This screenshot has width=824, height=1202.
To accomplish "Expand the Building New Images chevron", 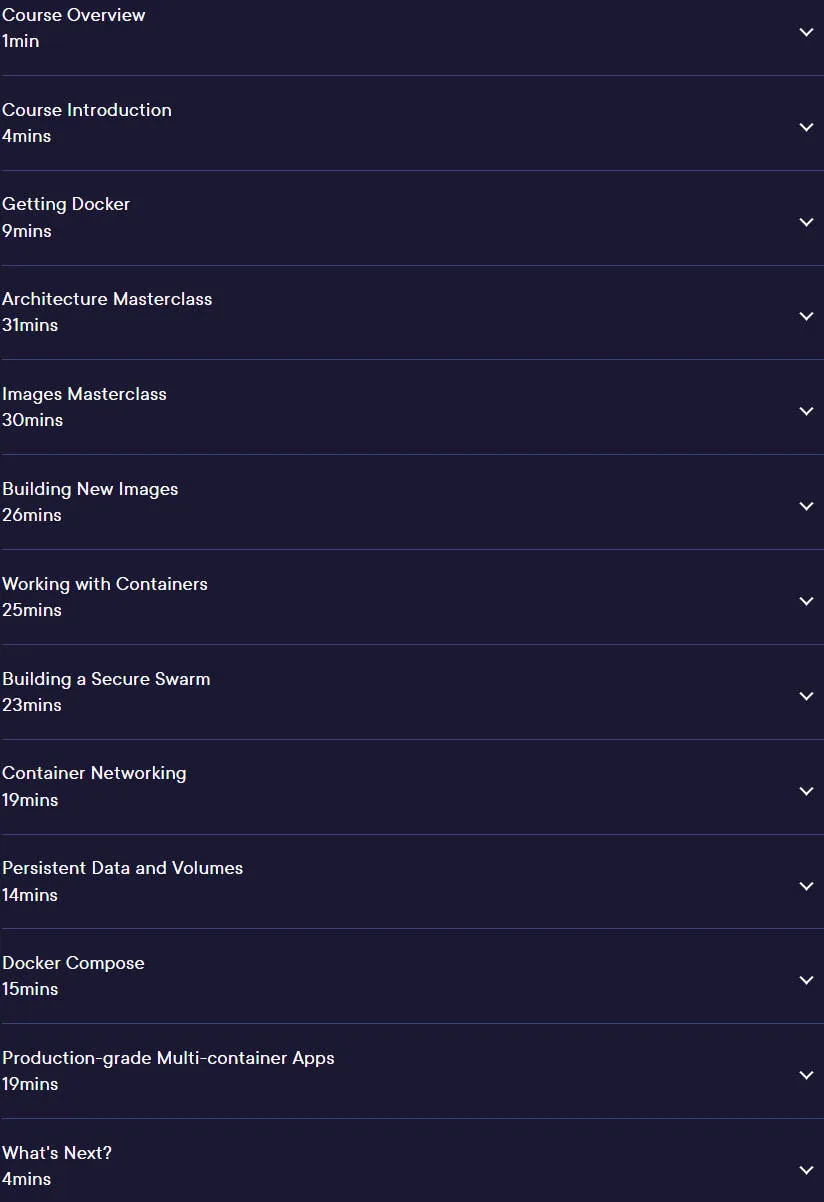I will (806, 506).
